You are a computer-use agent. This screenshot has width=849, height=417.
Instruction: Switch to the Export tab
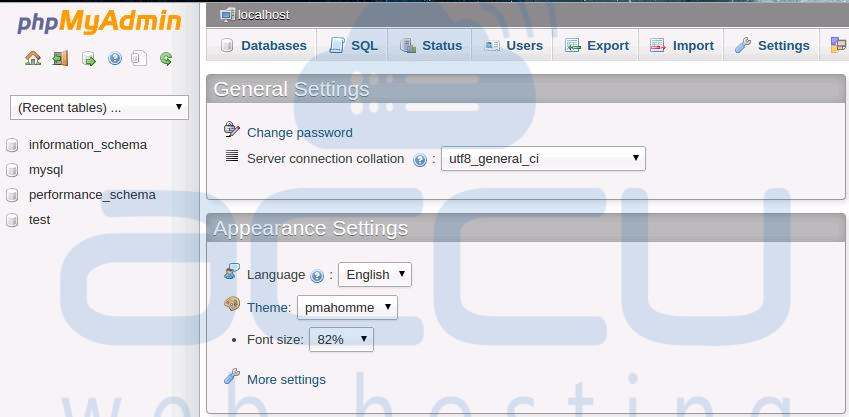pos(596,45)
